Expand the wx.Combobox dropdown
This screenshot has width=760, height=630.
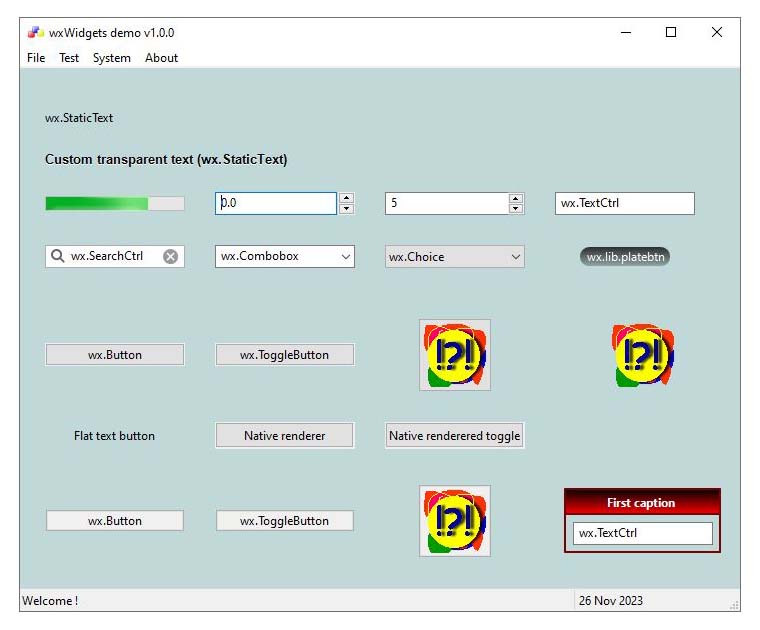(x=345, y=257)
